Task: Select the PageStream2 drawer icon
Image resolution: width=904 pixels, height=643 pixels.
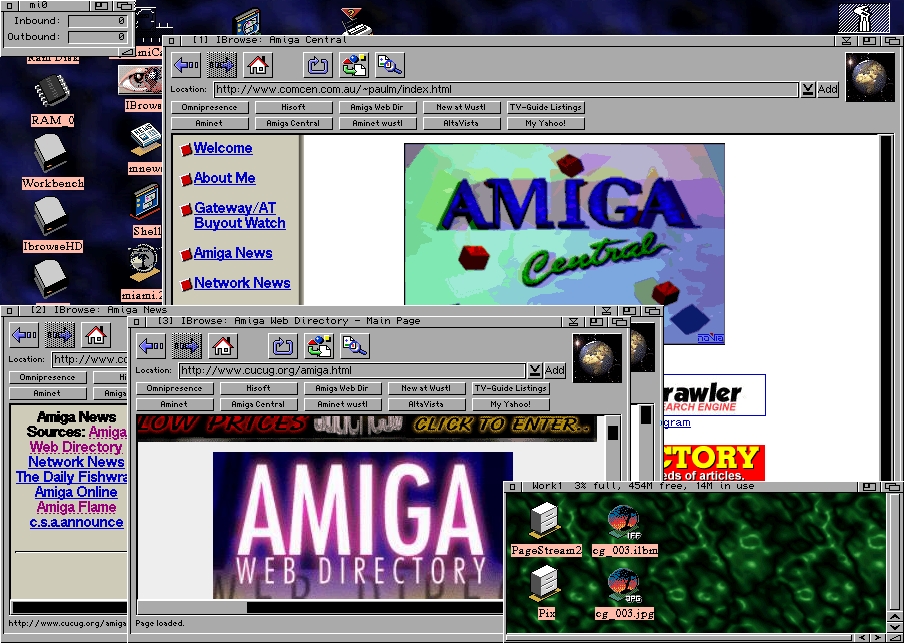Action: 545,522
